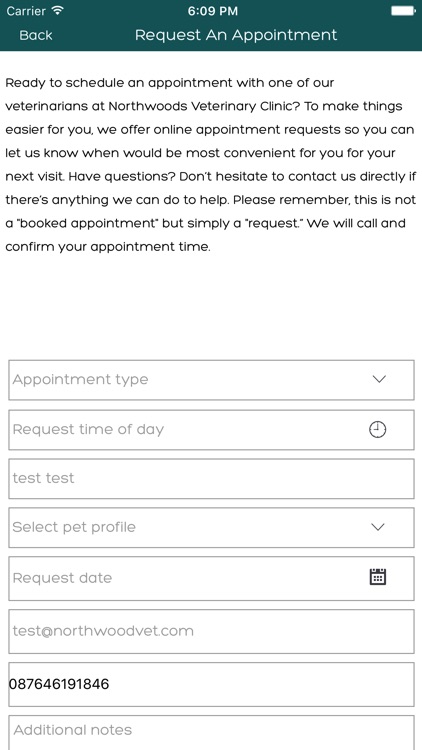Open the calendar icon for Request date
Image resolution: width=422 pixels, height=750 pixels.
(x=378, y=577)
